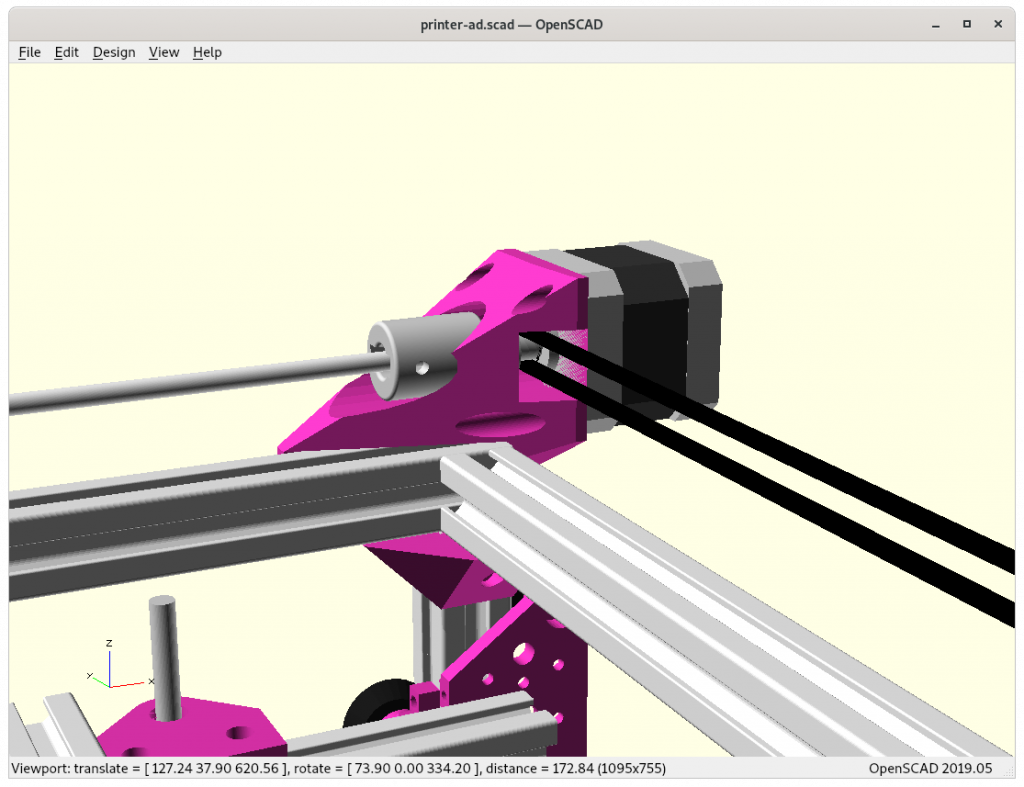This screenshot has height=787, width=1024.
Task: Open the Design menu
Action: pos(114,52)
